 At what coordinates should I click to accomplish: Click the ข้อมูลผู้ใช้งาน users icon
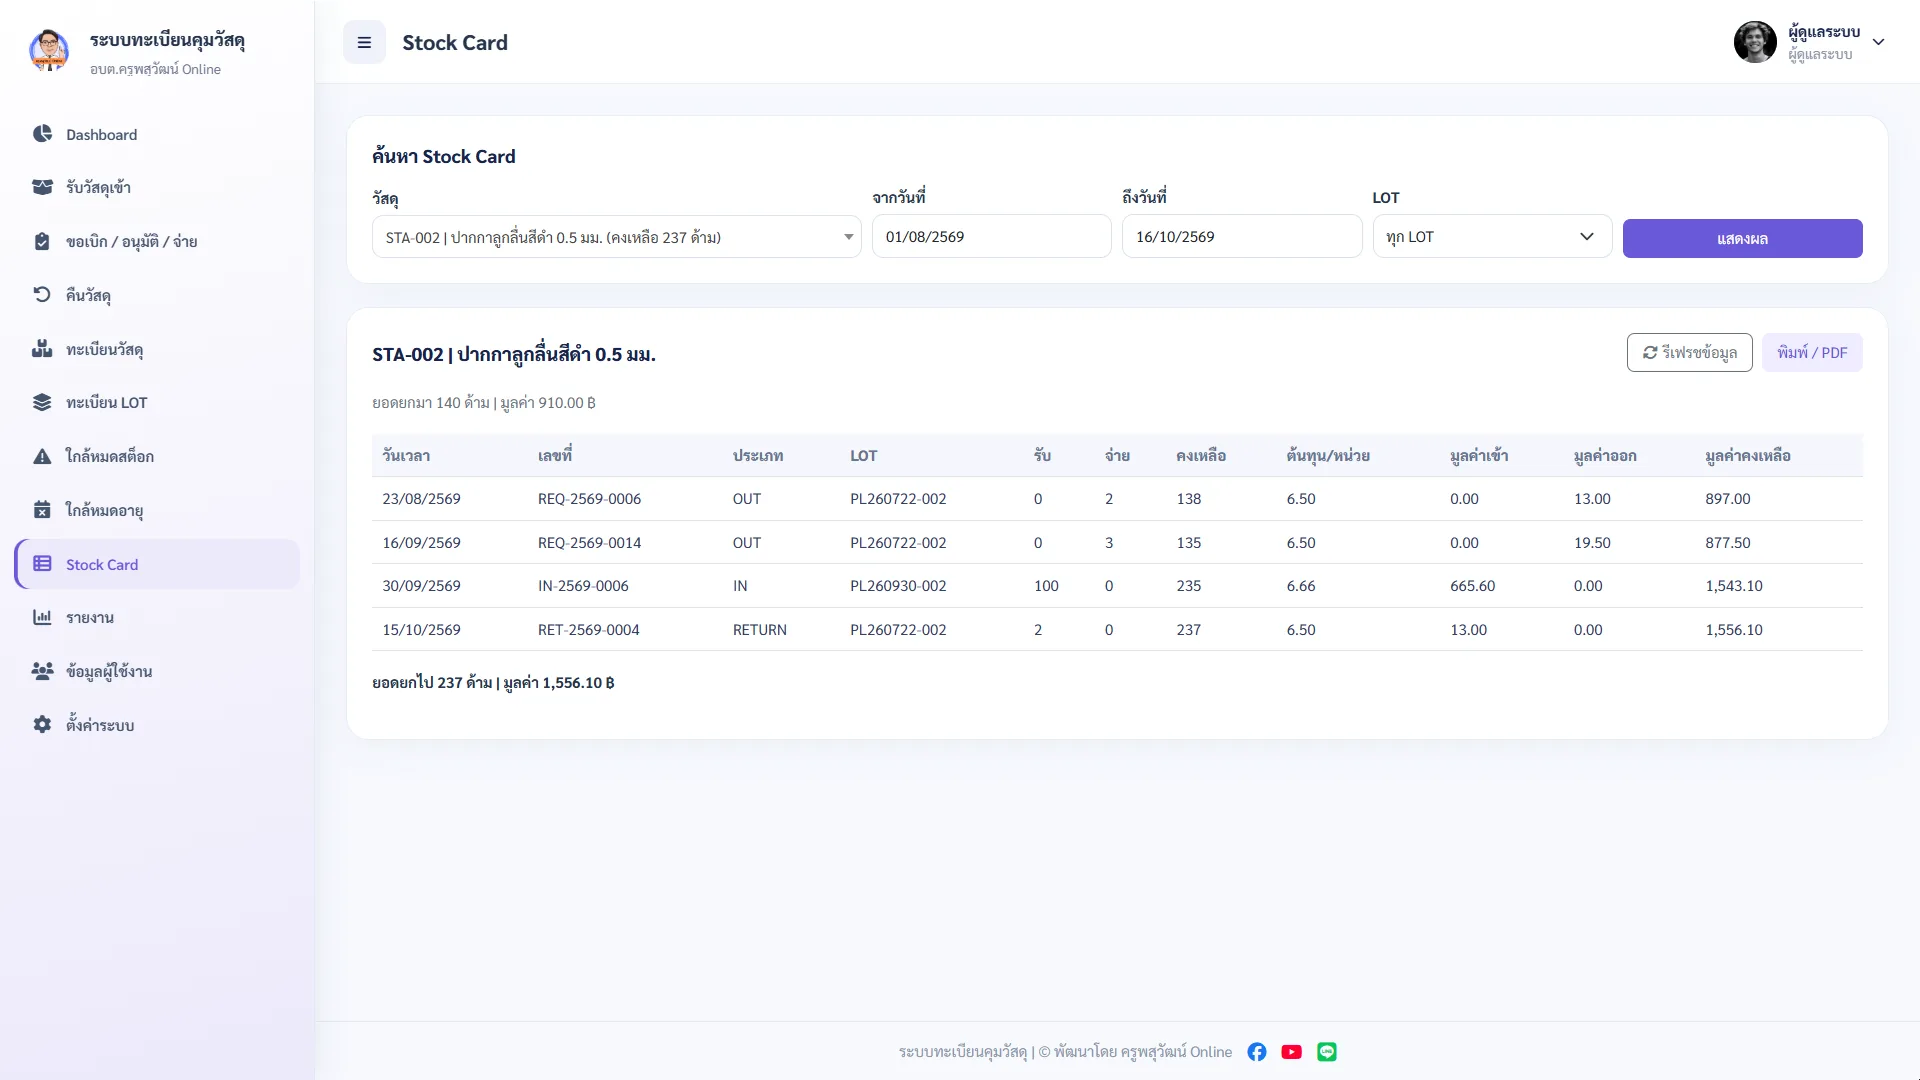click(42, 671)
